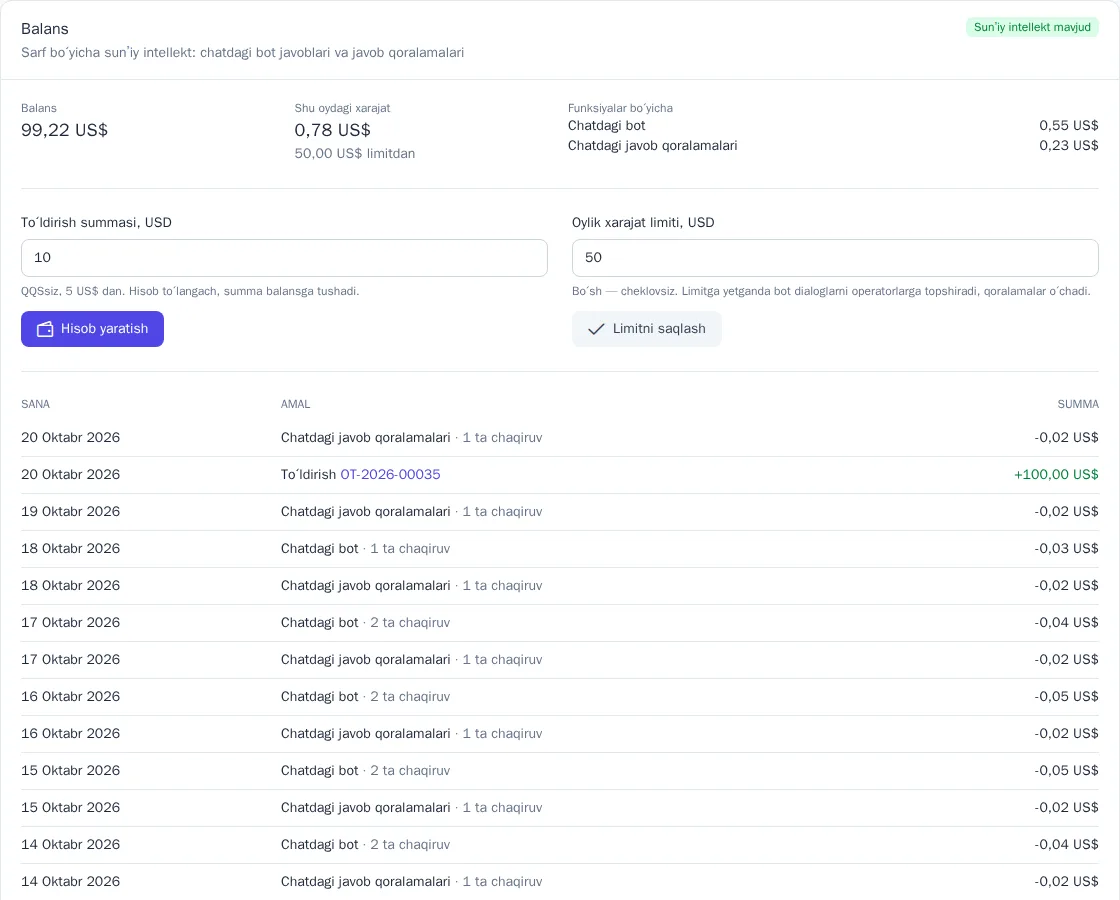Click the Balans page heading
This screenshot has height=900, width=1120.
point(45,29)
